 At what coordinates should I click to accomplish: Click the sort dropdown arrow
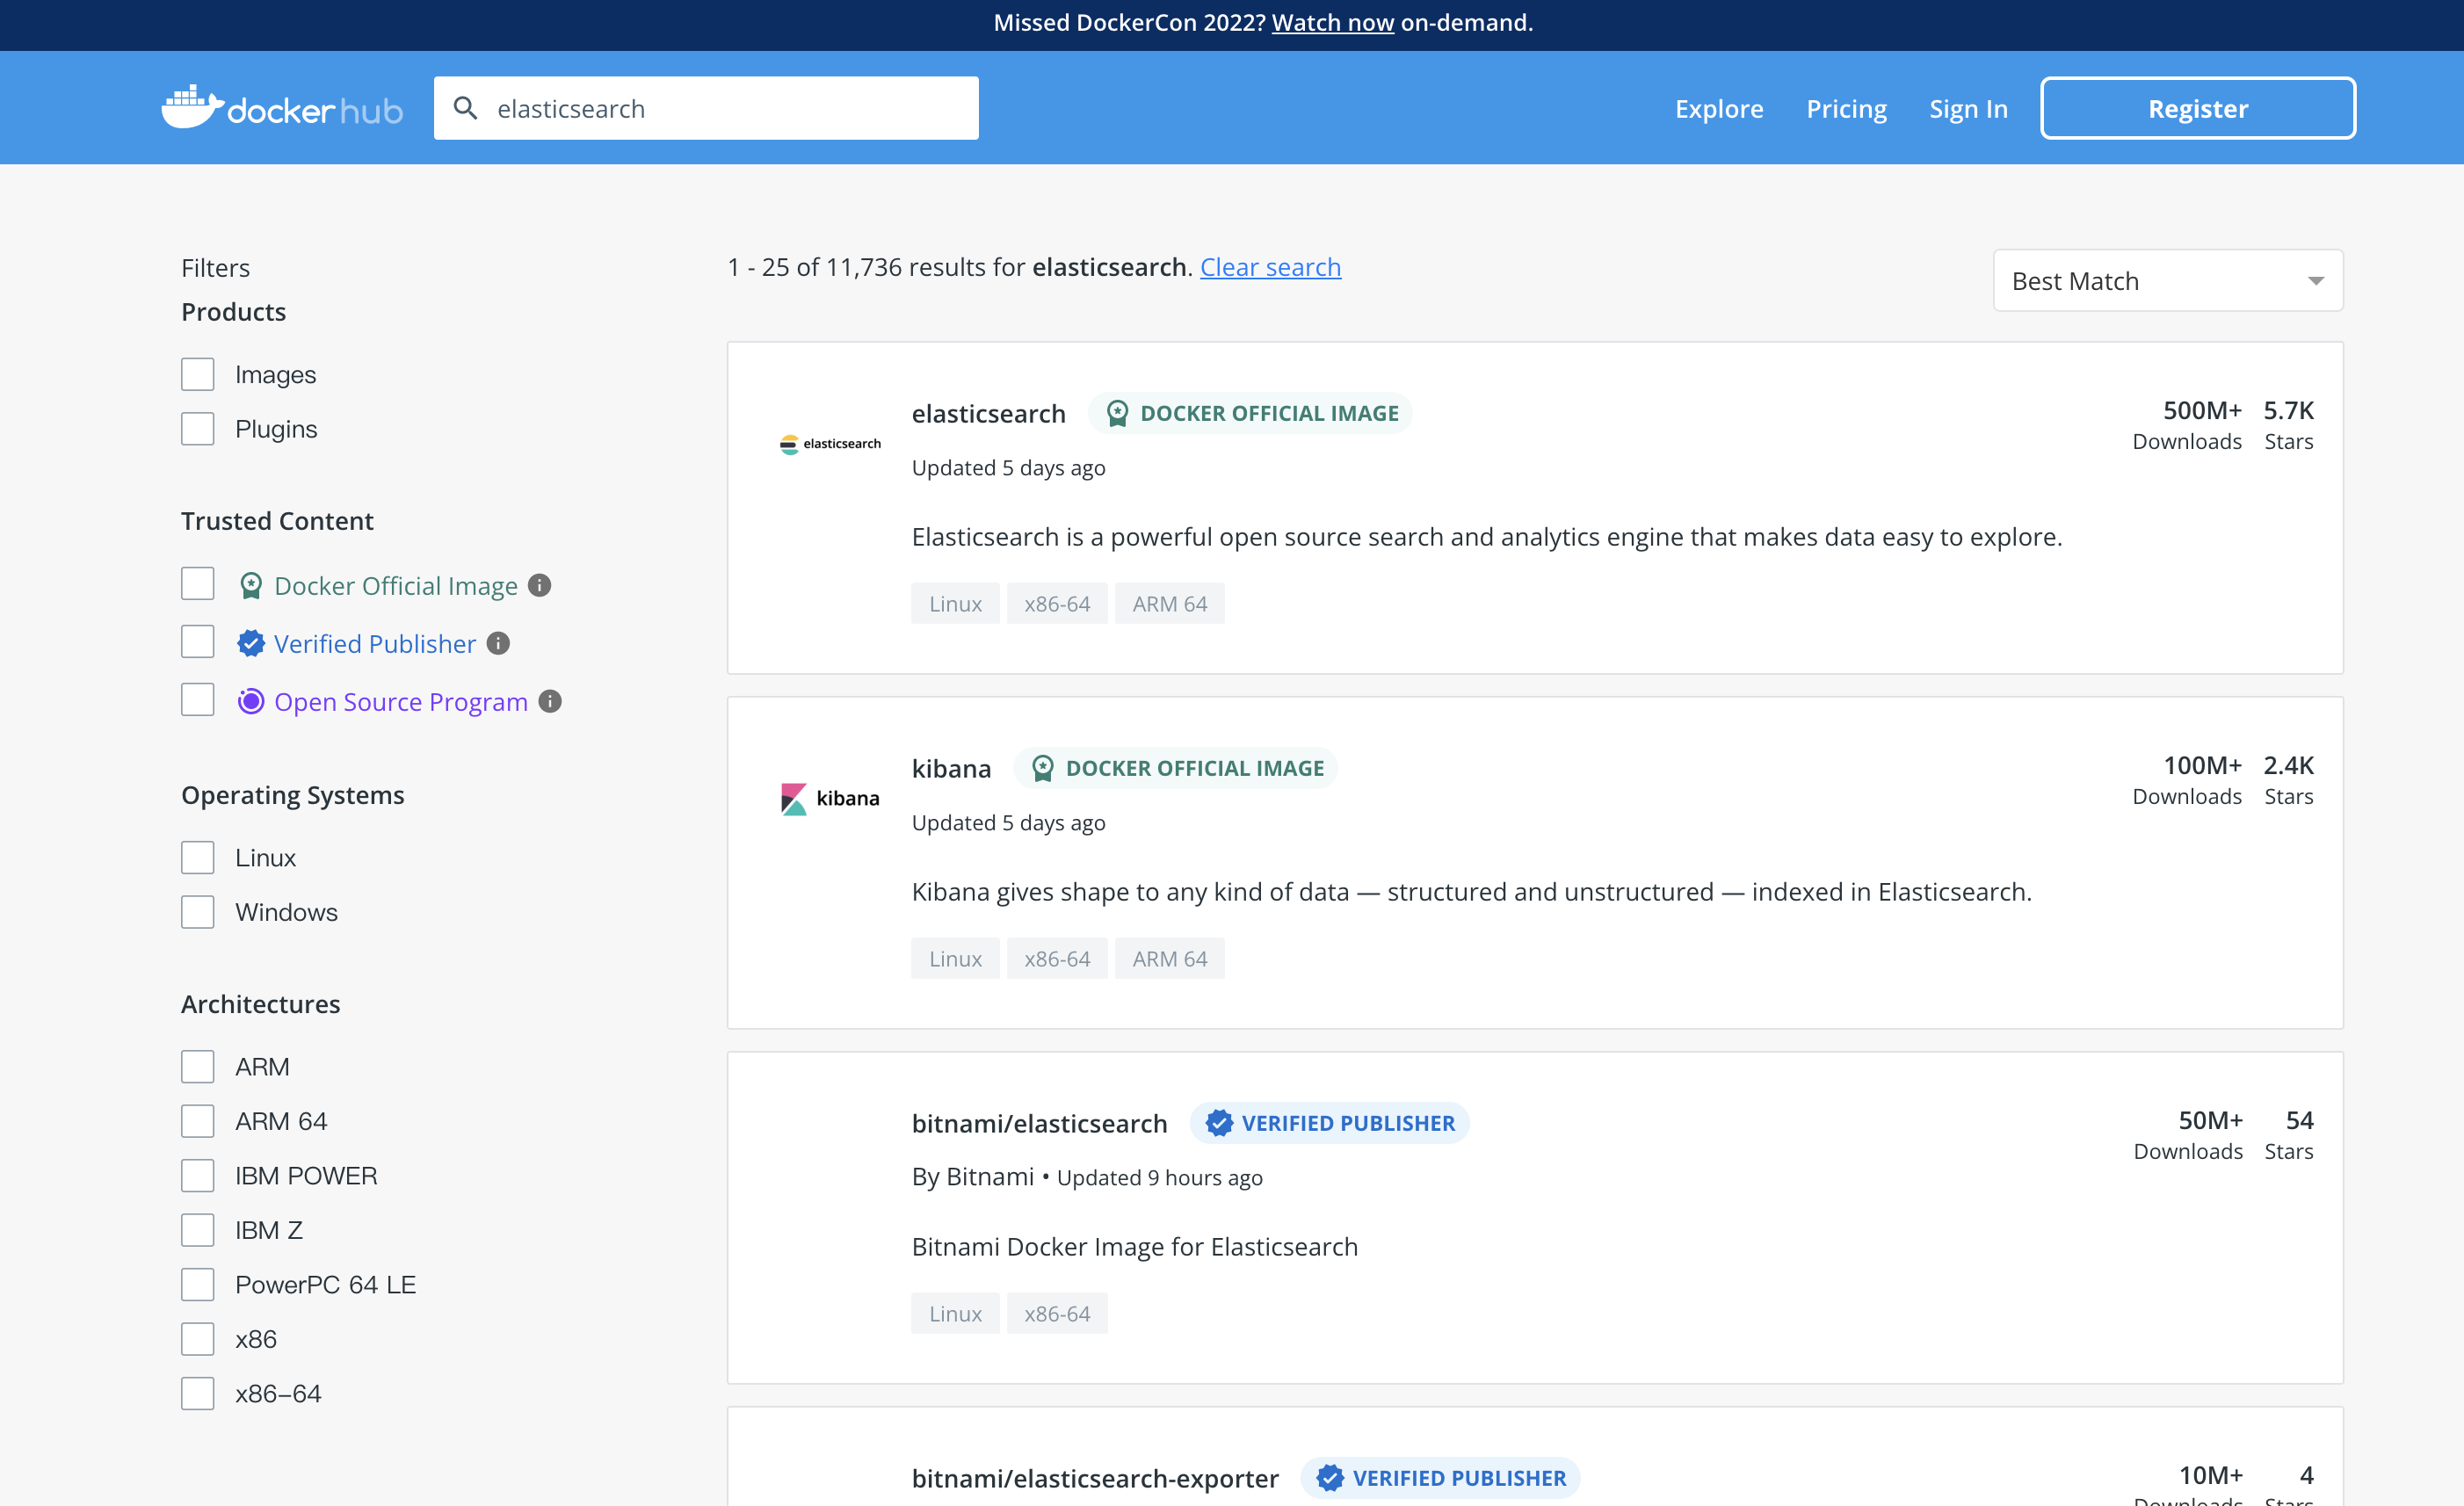click(x=2315, y=281)
